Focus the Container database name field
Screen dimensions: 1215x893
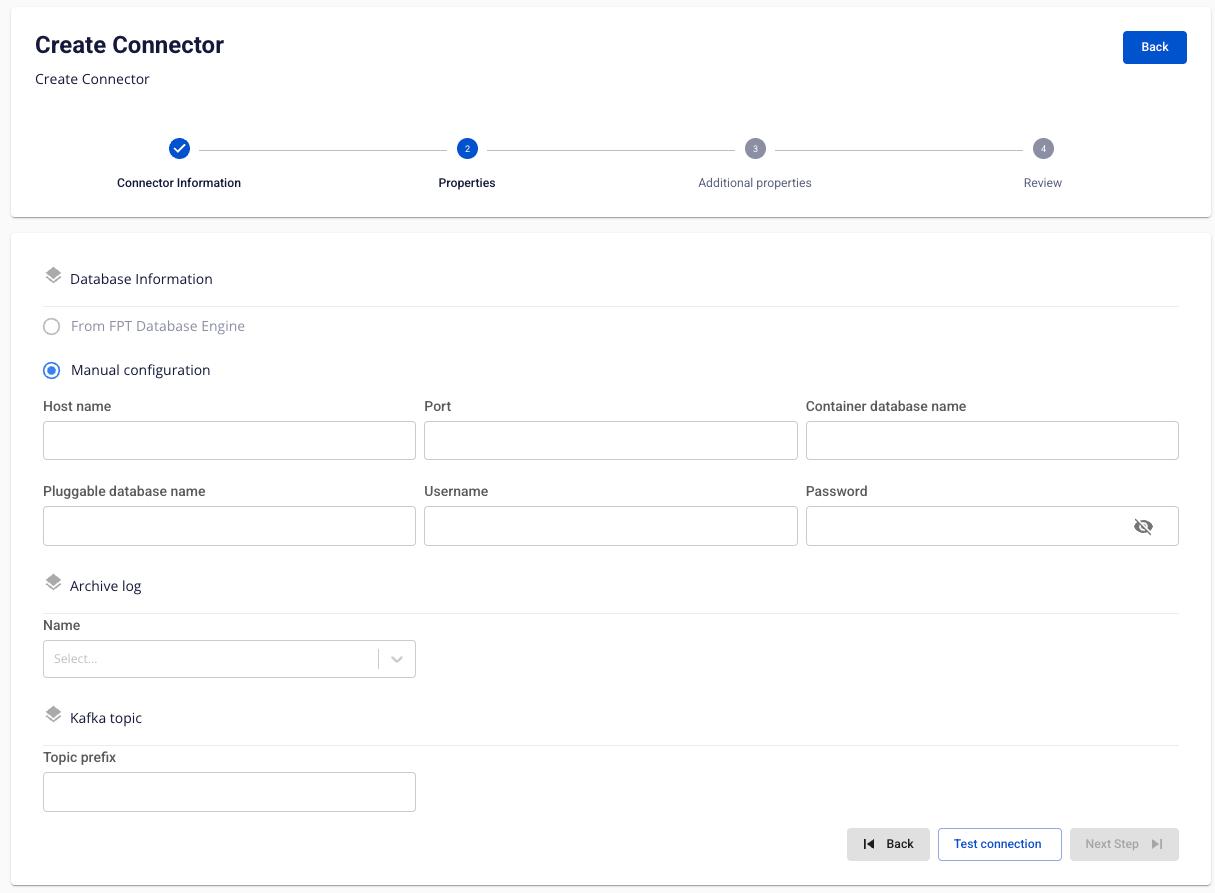(x=991, y=441)
